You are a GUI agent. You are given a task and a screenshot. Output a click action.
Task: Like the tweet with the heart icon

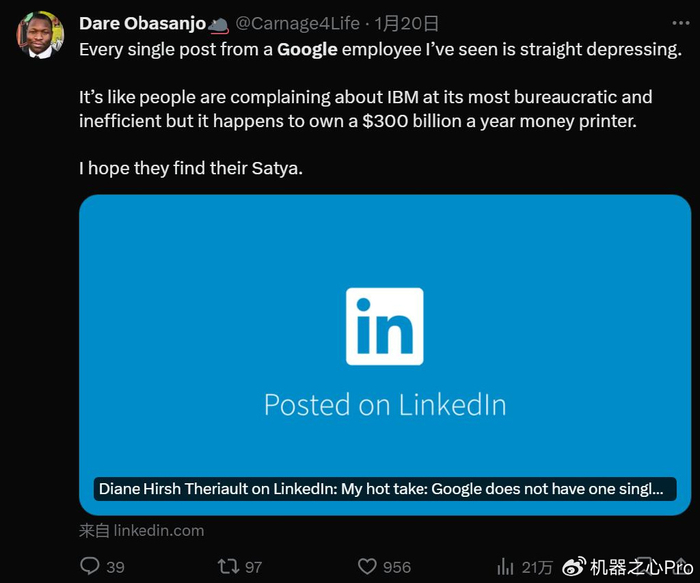(367, 566)
